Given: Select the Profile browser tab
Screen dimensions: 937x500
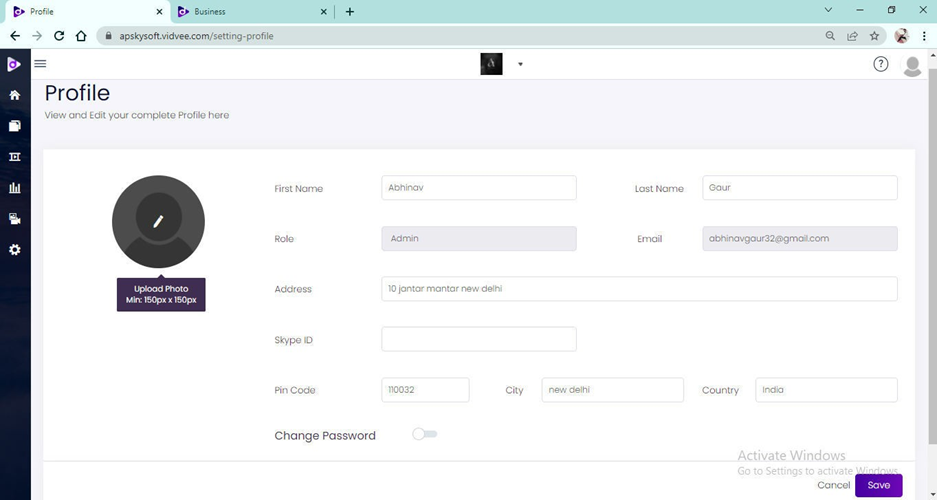Looking at the screenshot, I should tap(87, 11).
